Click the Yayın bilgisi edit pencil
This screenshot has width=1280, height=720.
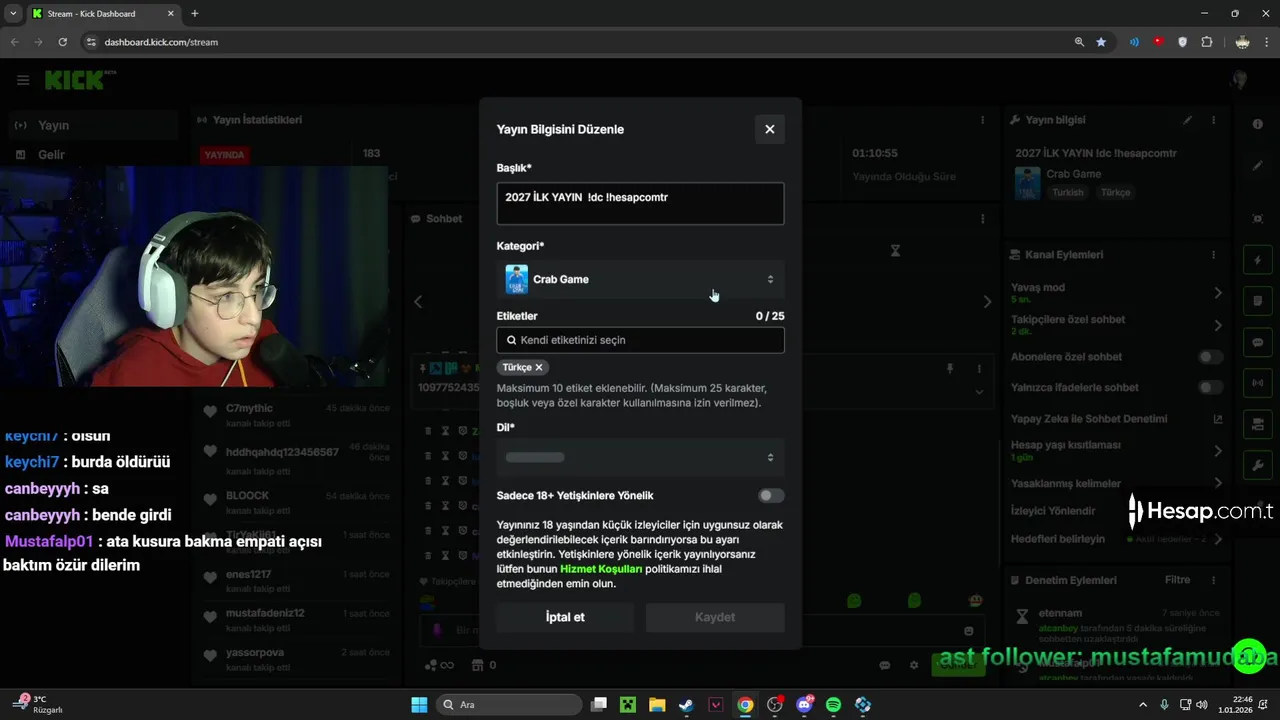pyautogui.click(x=1188, y=120)
